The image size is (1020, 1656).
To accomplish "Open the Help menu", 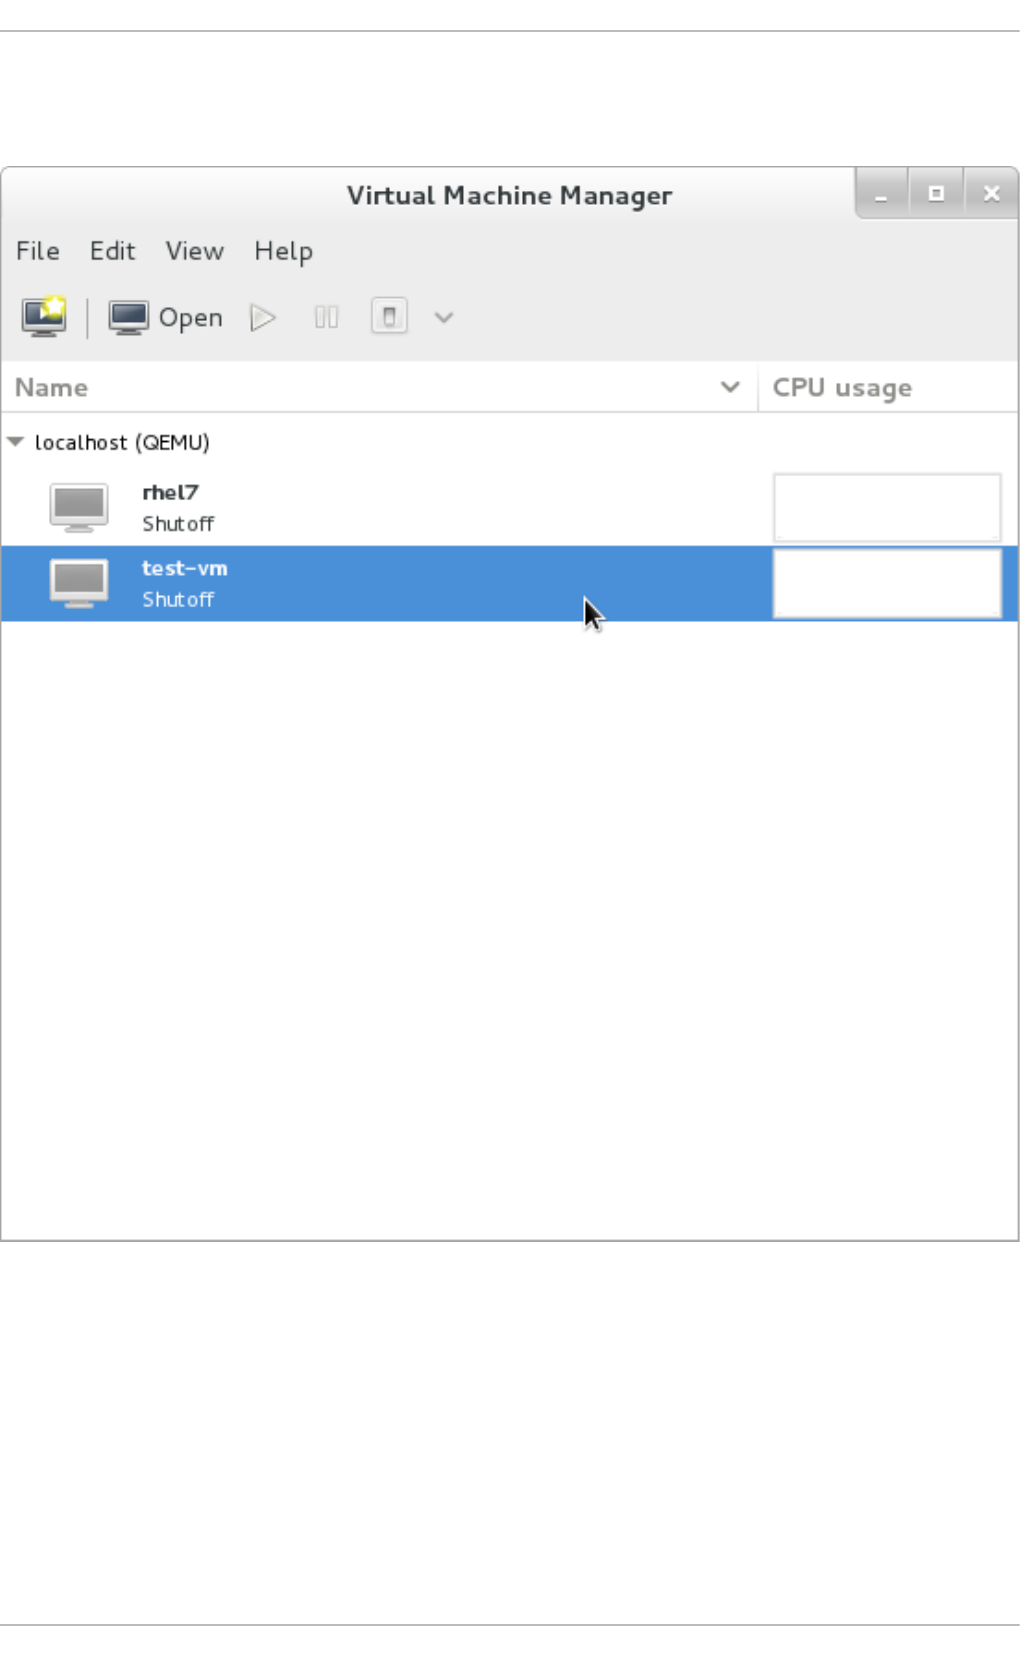I will (283, 251).
